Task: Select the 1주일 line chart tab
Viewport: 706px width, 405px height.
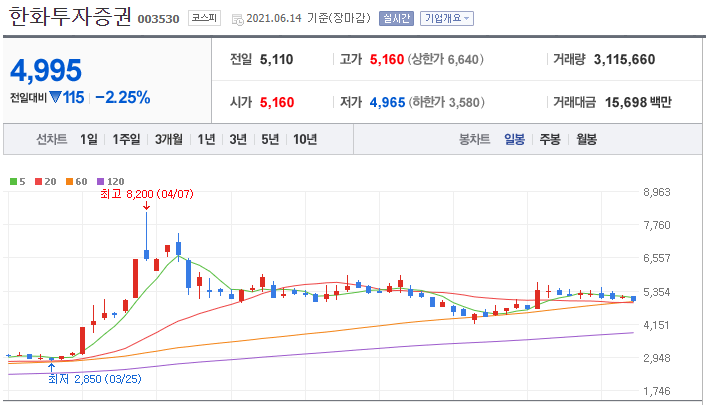Action: (126, 140)
